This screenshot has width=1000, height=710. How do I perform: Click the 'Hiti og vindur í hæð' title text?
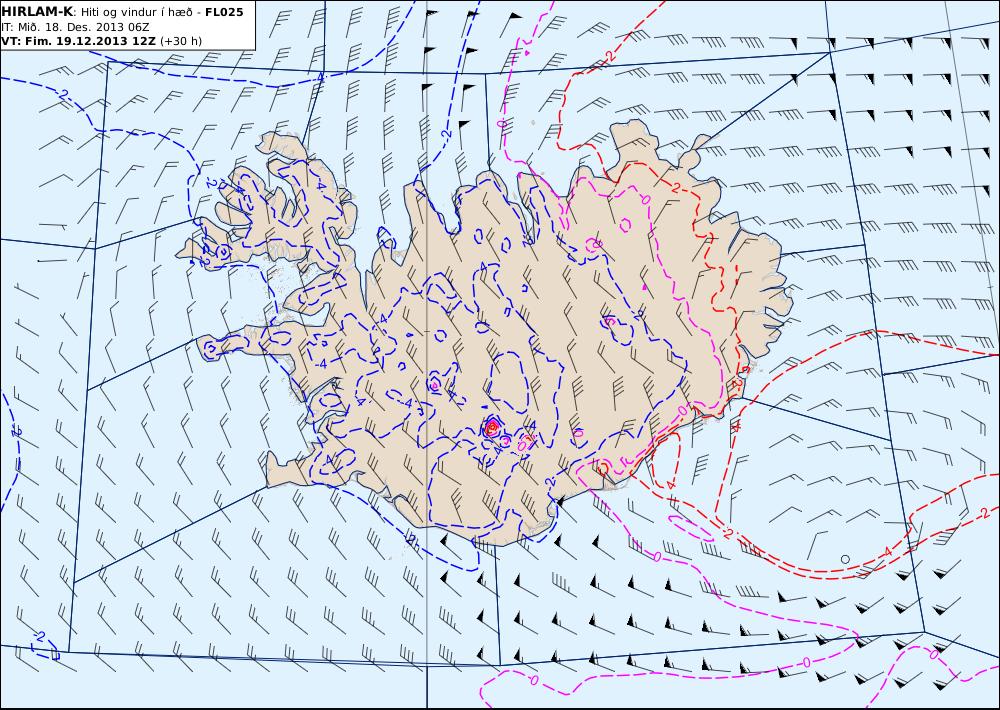[x=136, y=12]
